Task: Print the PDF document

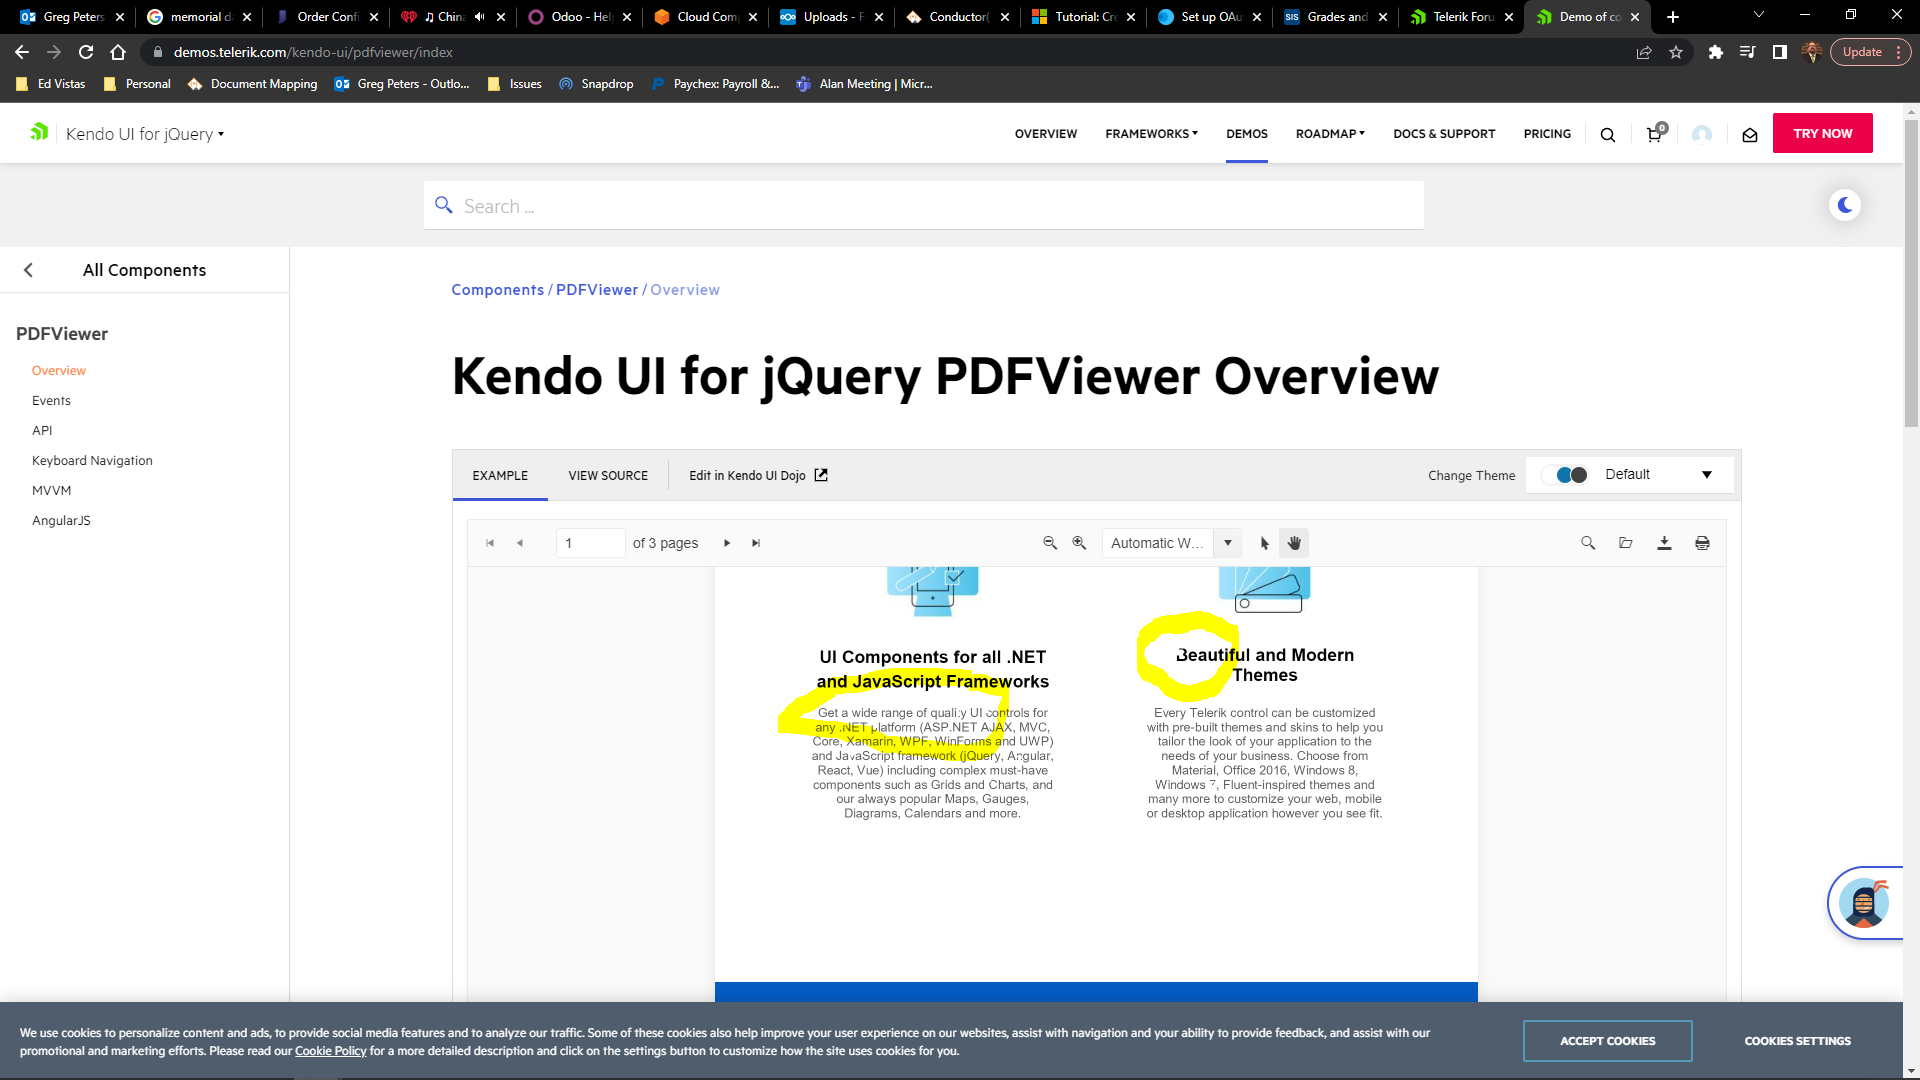Action: point(1702,543)
